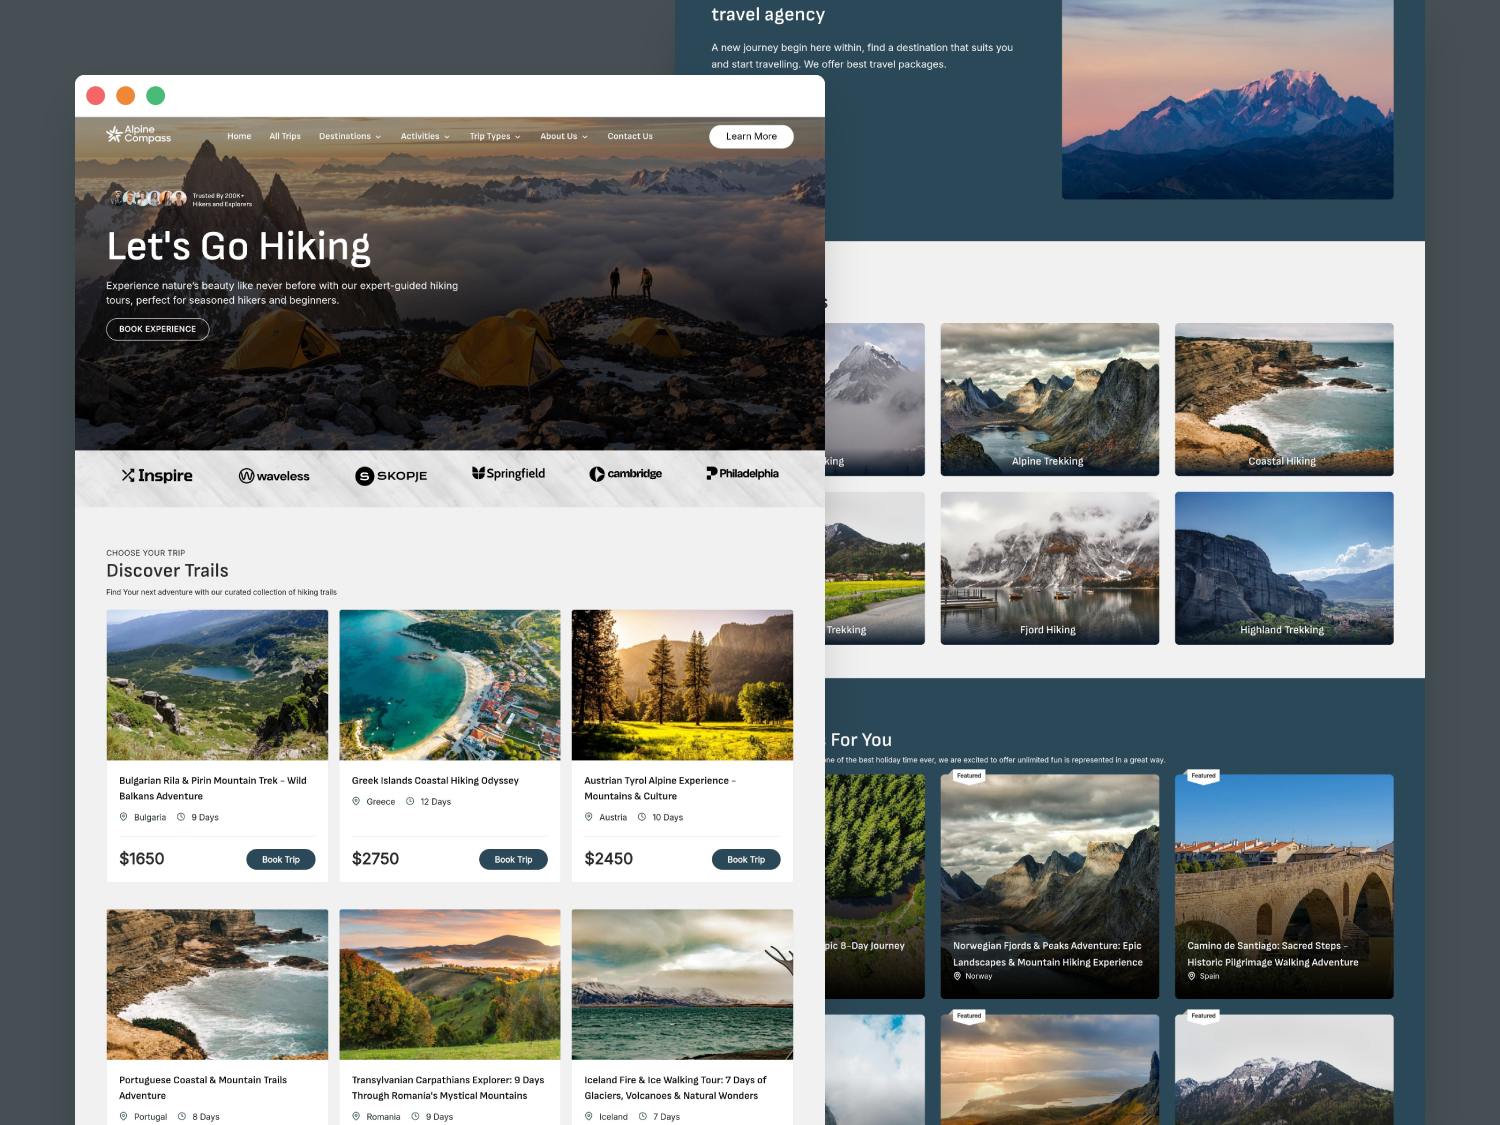Open Camino de Santiago Sacred Steps card
This screenshot has width=1500, height=1125.
pyautogui.click(x=1284, y=886)
